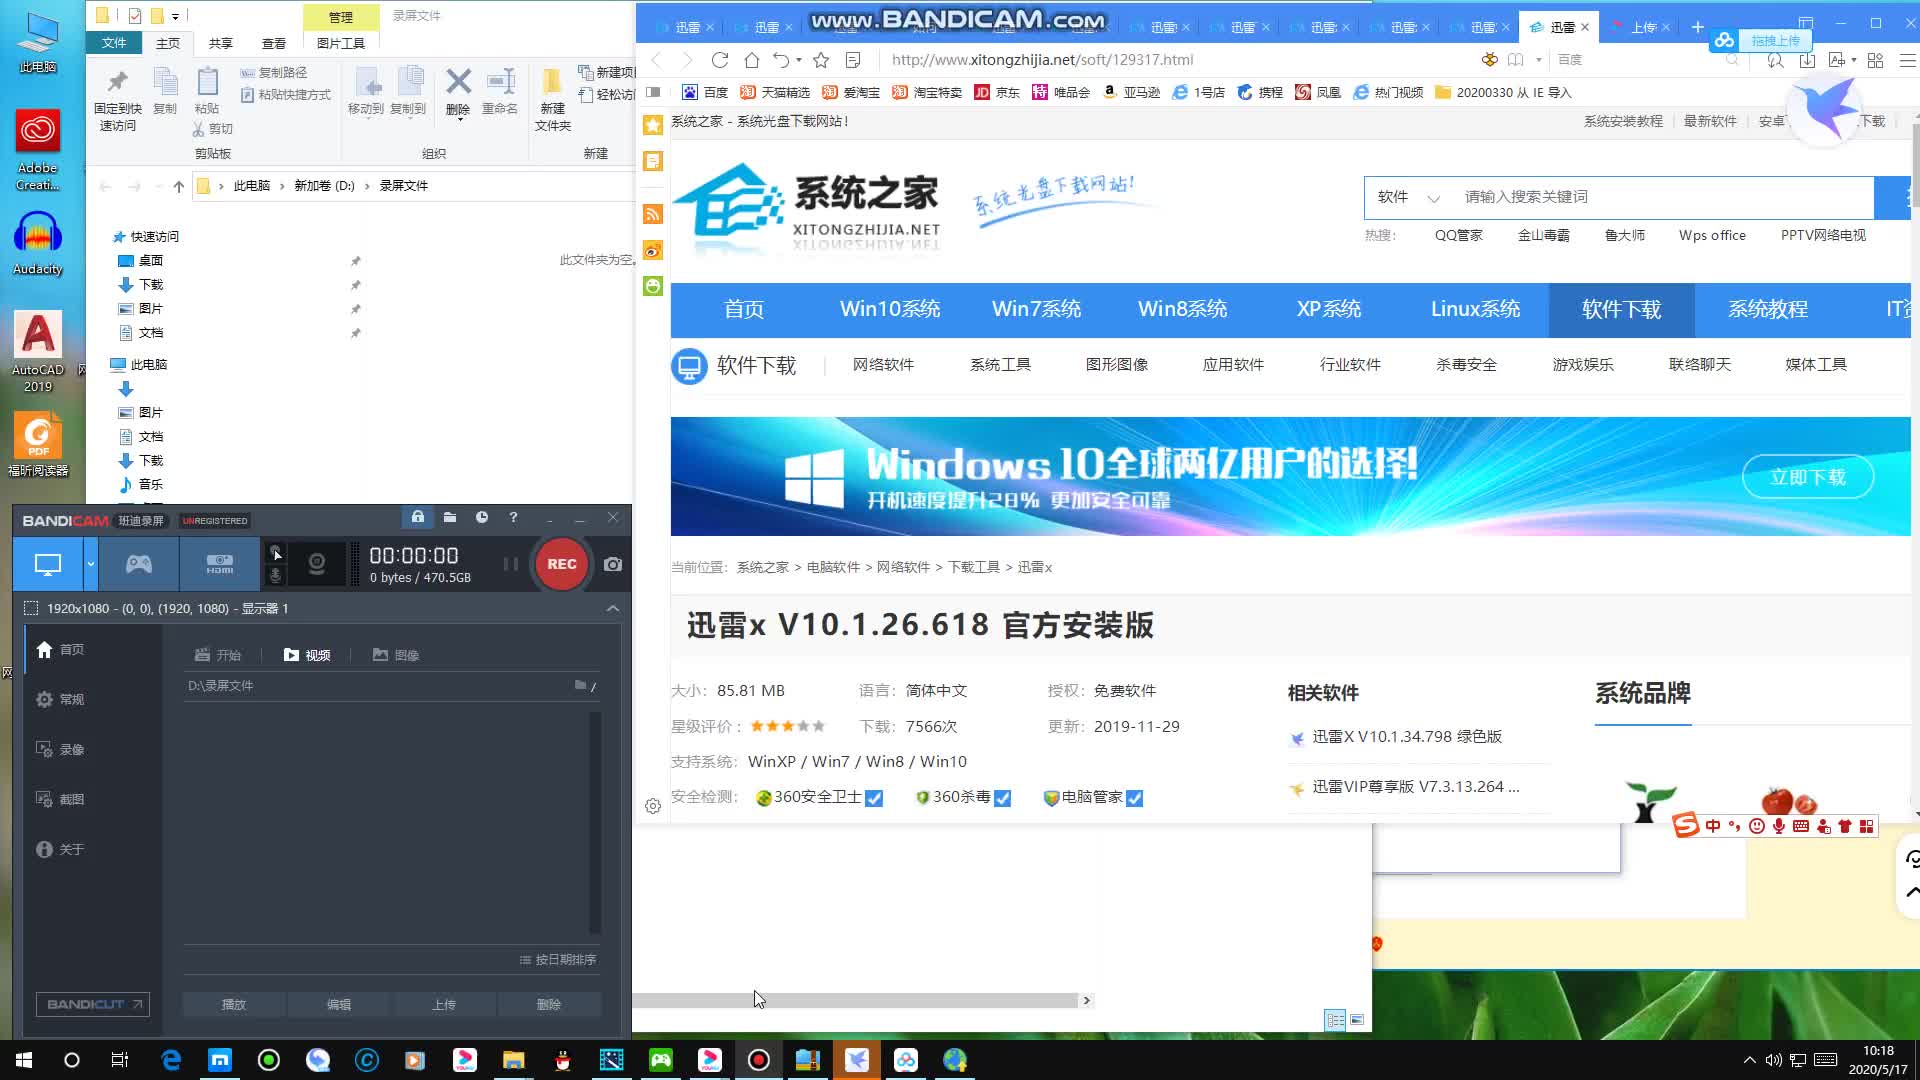Toggle microphone recording in Bandicam
1920x1080 pixels.
point(276,575)
